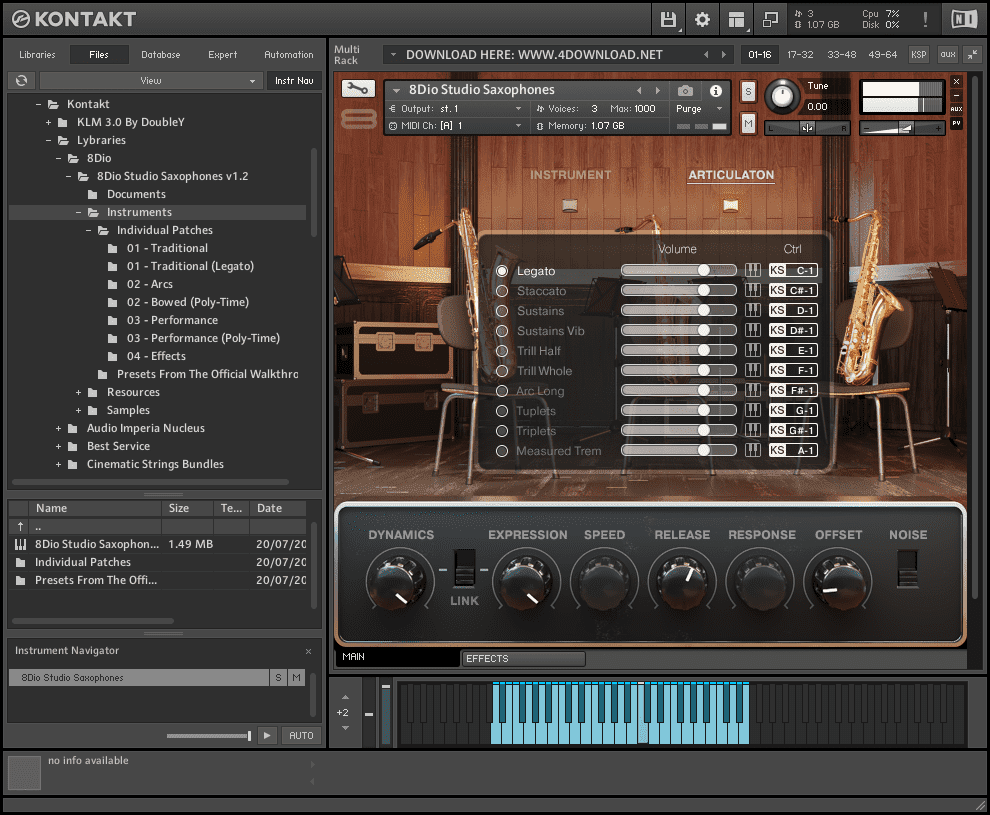990x815 pixels.
Task: Select the Tuplets radio button
Action: coord(502,411)
